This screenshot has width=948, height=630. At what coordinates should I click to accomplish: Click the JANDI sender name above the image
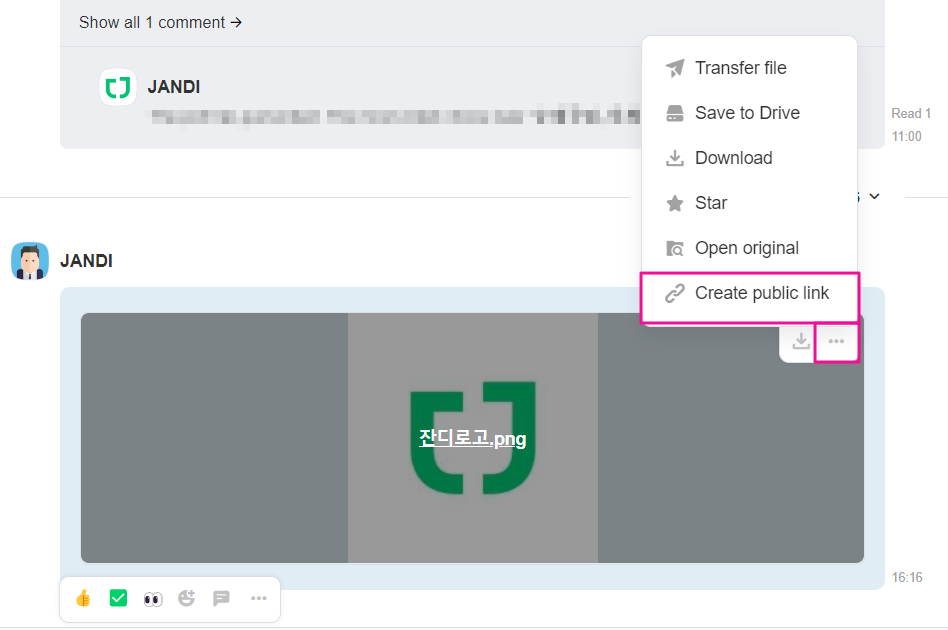coord(86,261)
